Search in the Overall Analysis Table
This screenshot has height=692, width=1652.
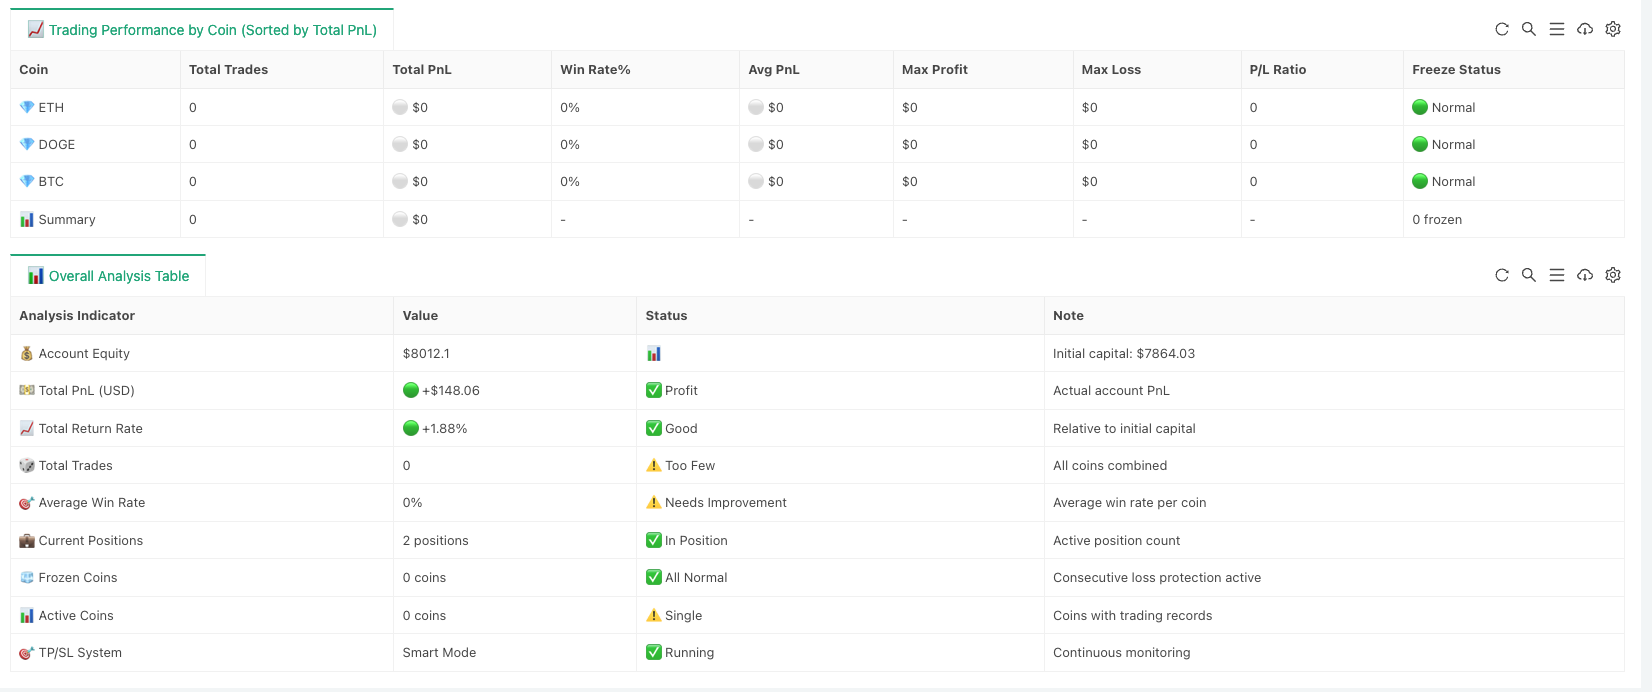tap(1529, 275)
